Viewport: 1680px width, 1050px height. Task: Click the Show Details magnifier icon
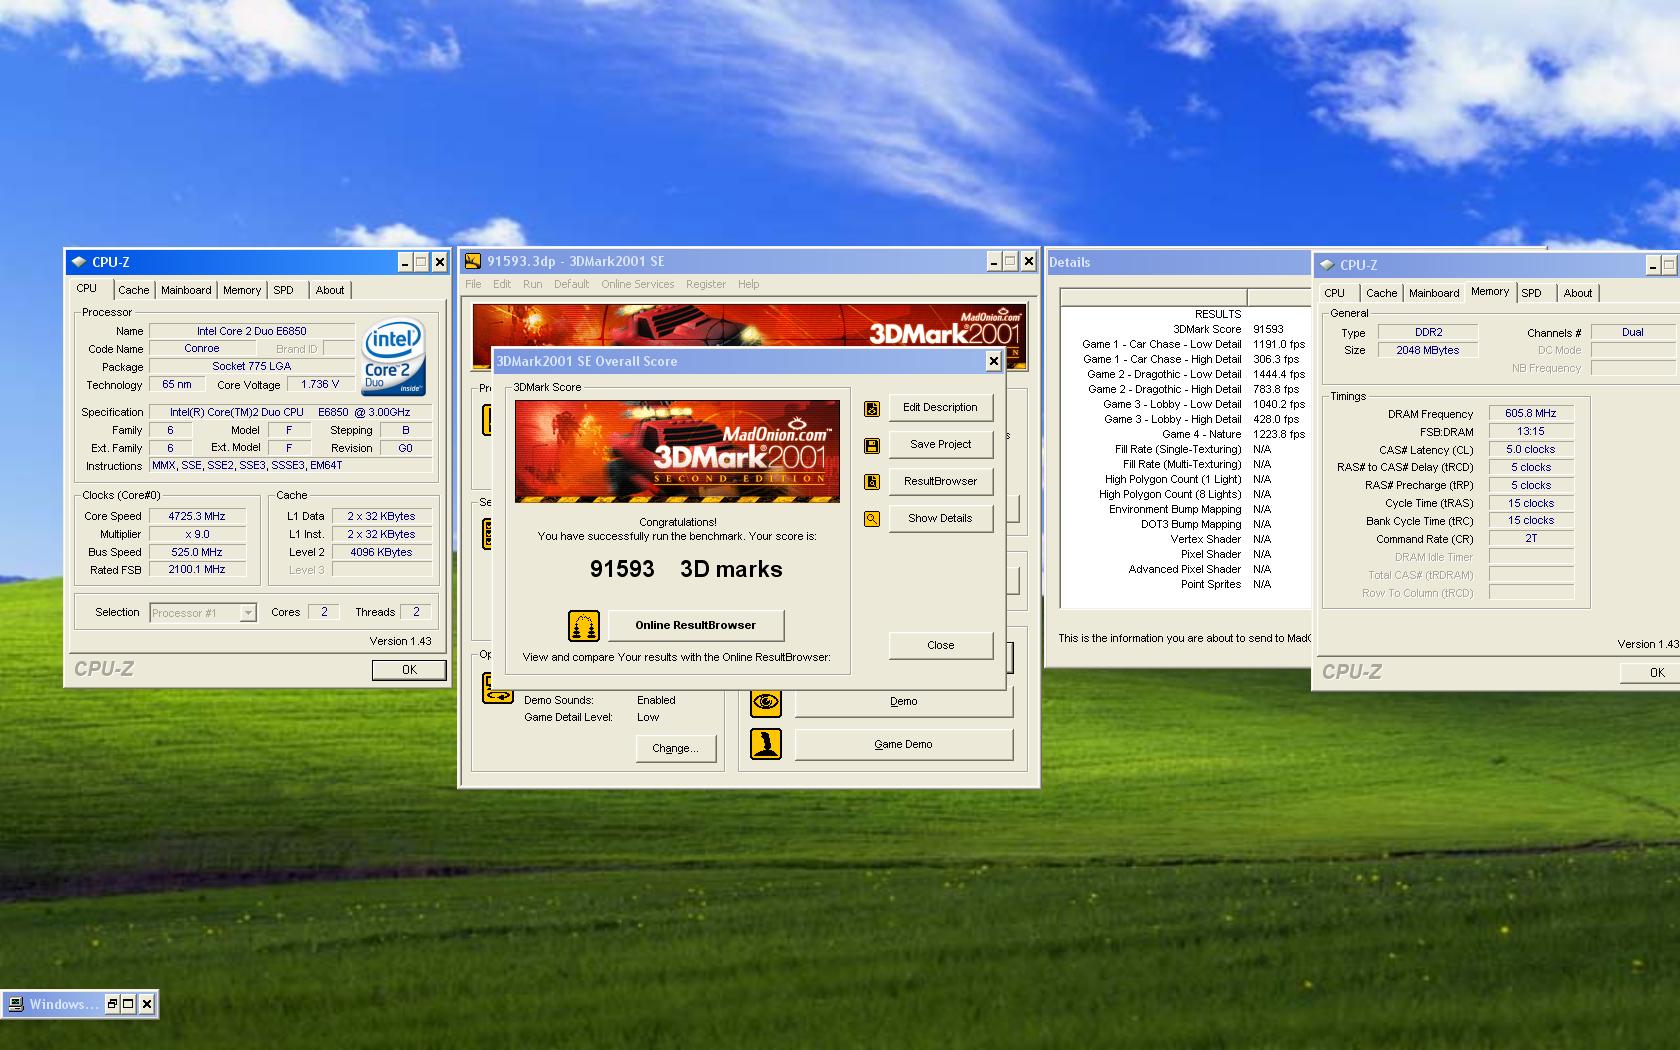click(x=872, y=519)
